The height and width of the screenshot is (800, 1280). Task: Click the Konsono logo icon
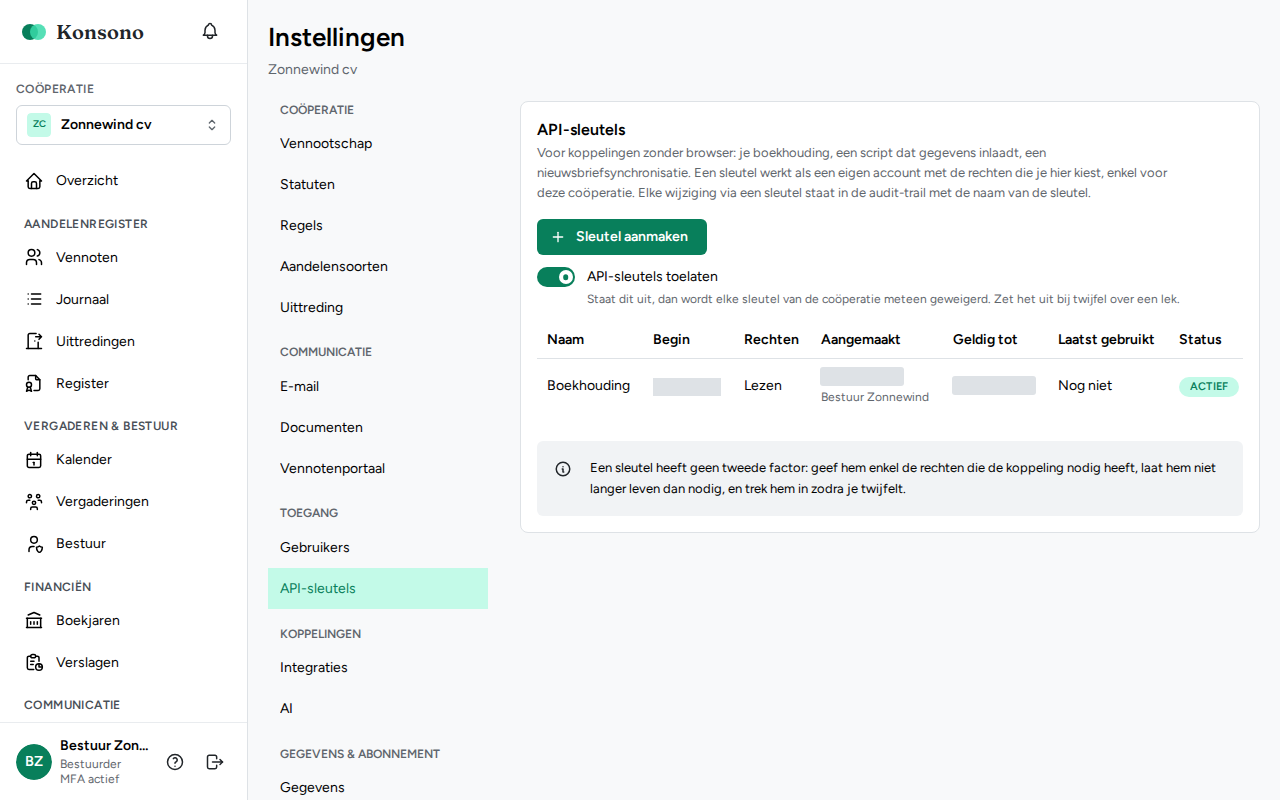34,32
